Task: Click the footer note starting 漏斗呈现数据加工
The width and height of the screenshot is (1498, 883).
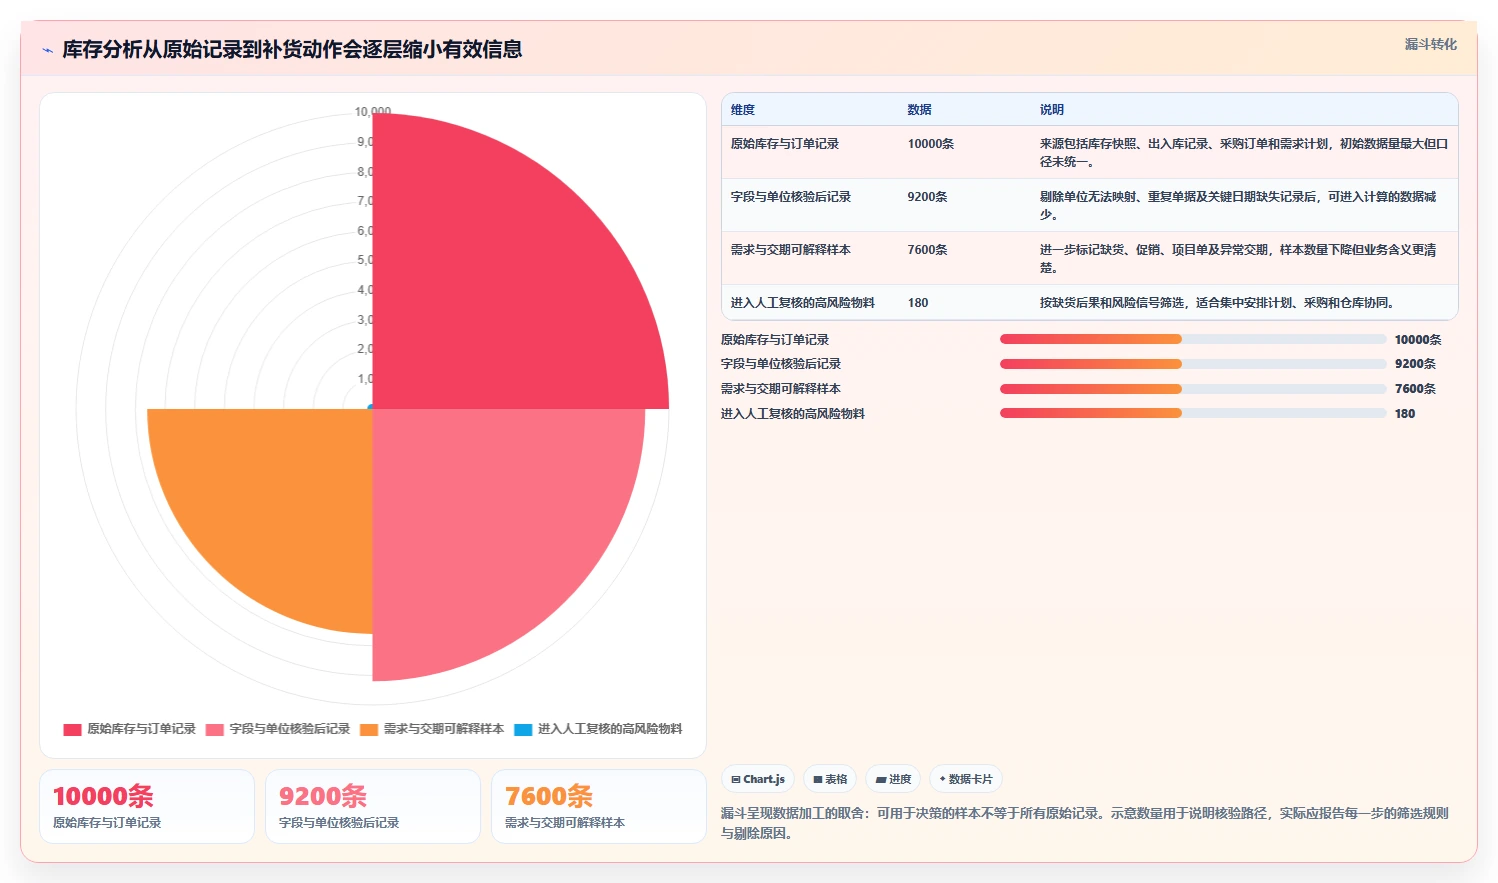Action: click(1085, 823)
